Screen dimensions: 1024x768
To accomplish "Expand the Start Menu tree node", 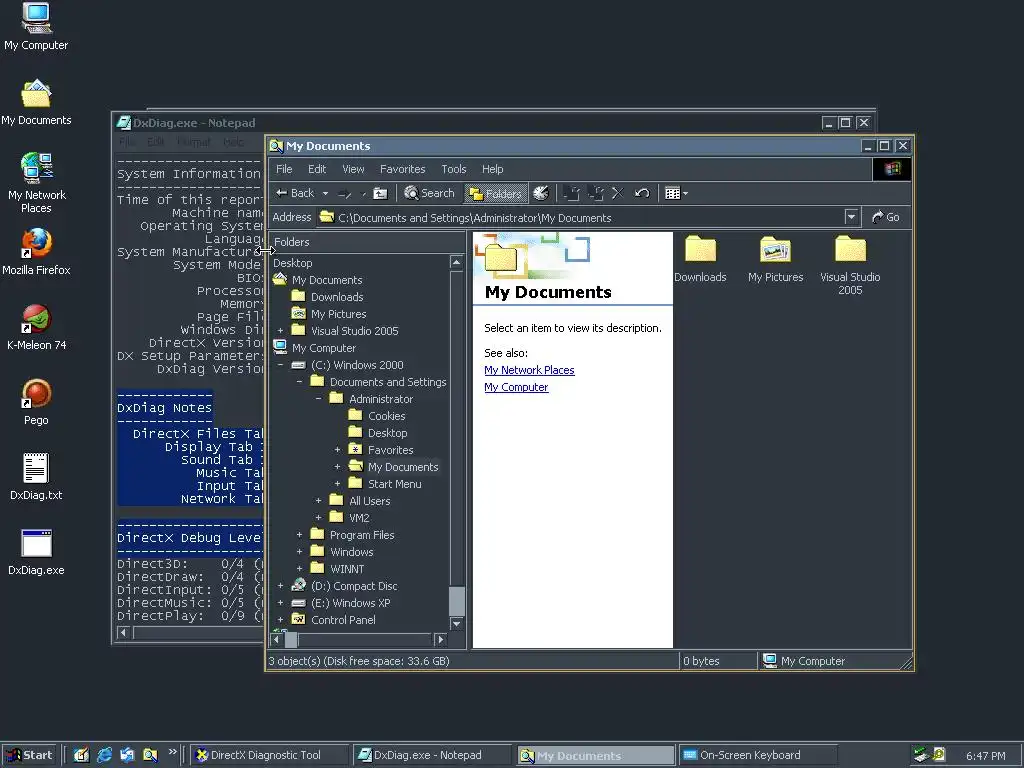I will (x=337, y=484).
